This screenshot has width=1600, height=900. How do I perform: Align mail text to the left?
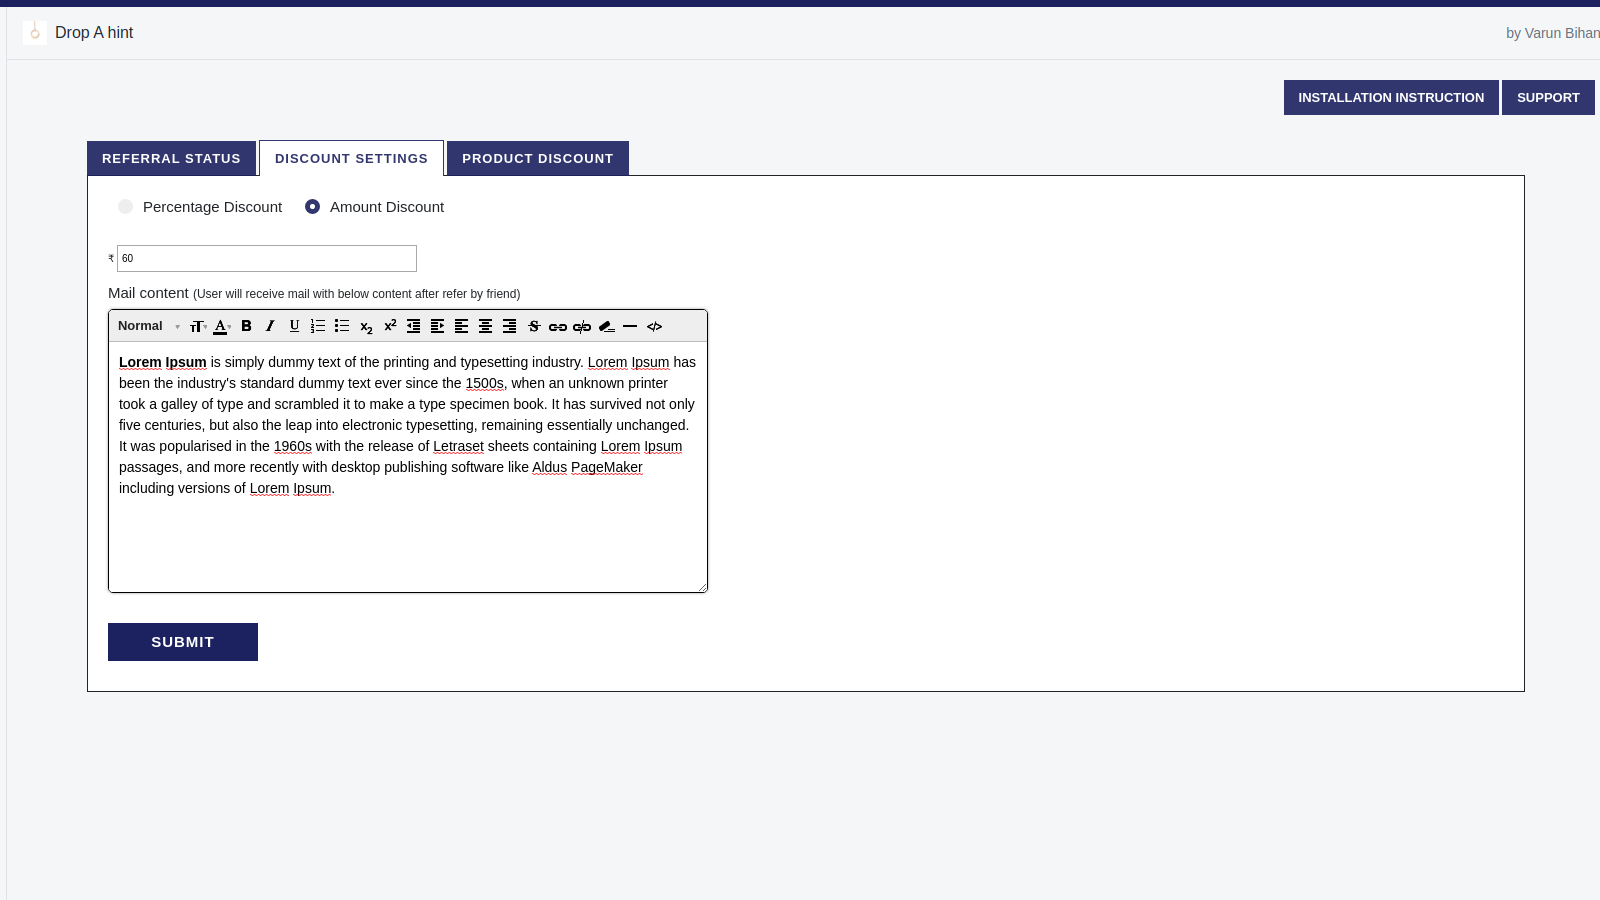[x=461, y=326]
